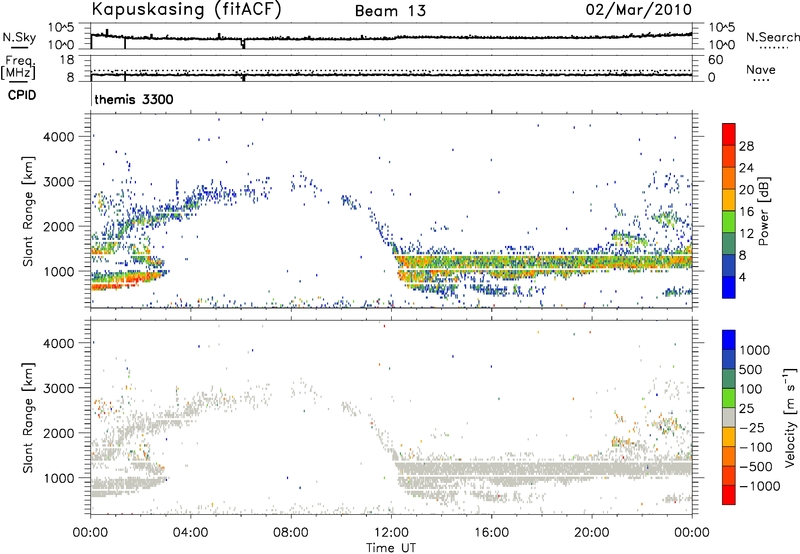Click the "16:00" time tick label
This screenshot has height=554, width=800.
point(491,533)
